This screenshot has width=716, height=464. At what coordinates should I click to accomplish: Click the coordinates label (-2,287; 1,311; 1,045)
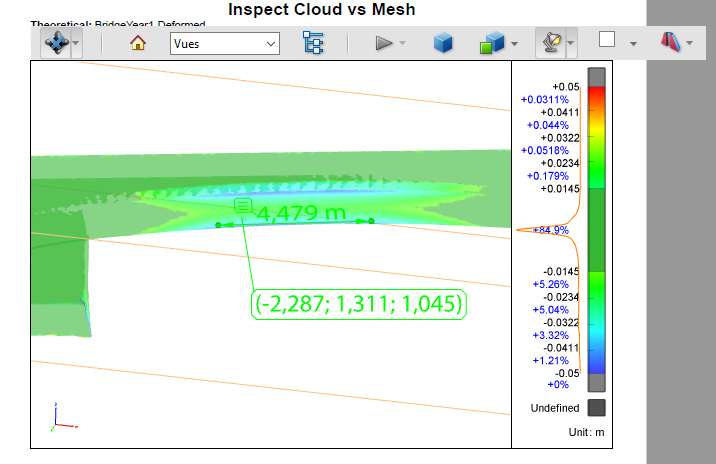click(x=360, y=303)
